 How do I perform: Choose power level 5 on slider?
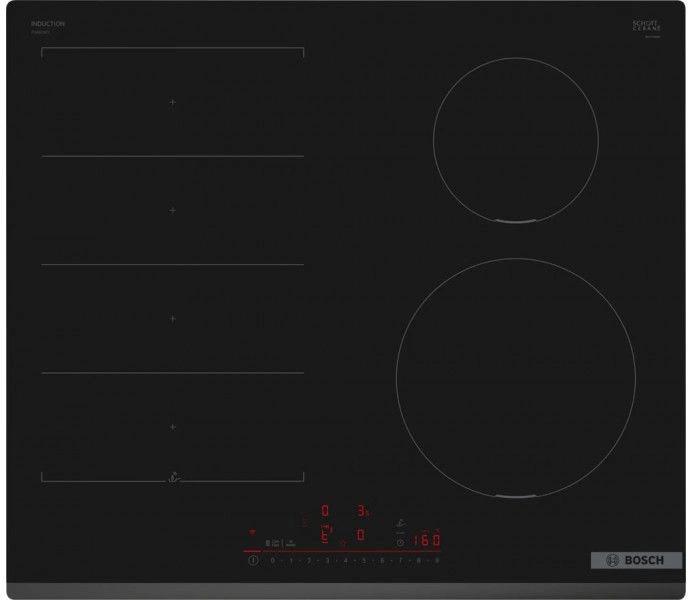(363, 562)
